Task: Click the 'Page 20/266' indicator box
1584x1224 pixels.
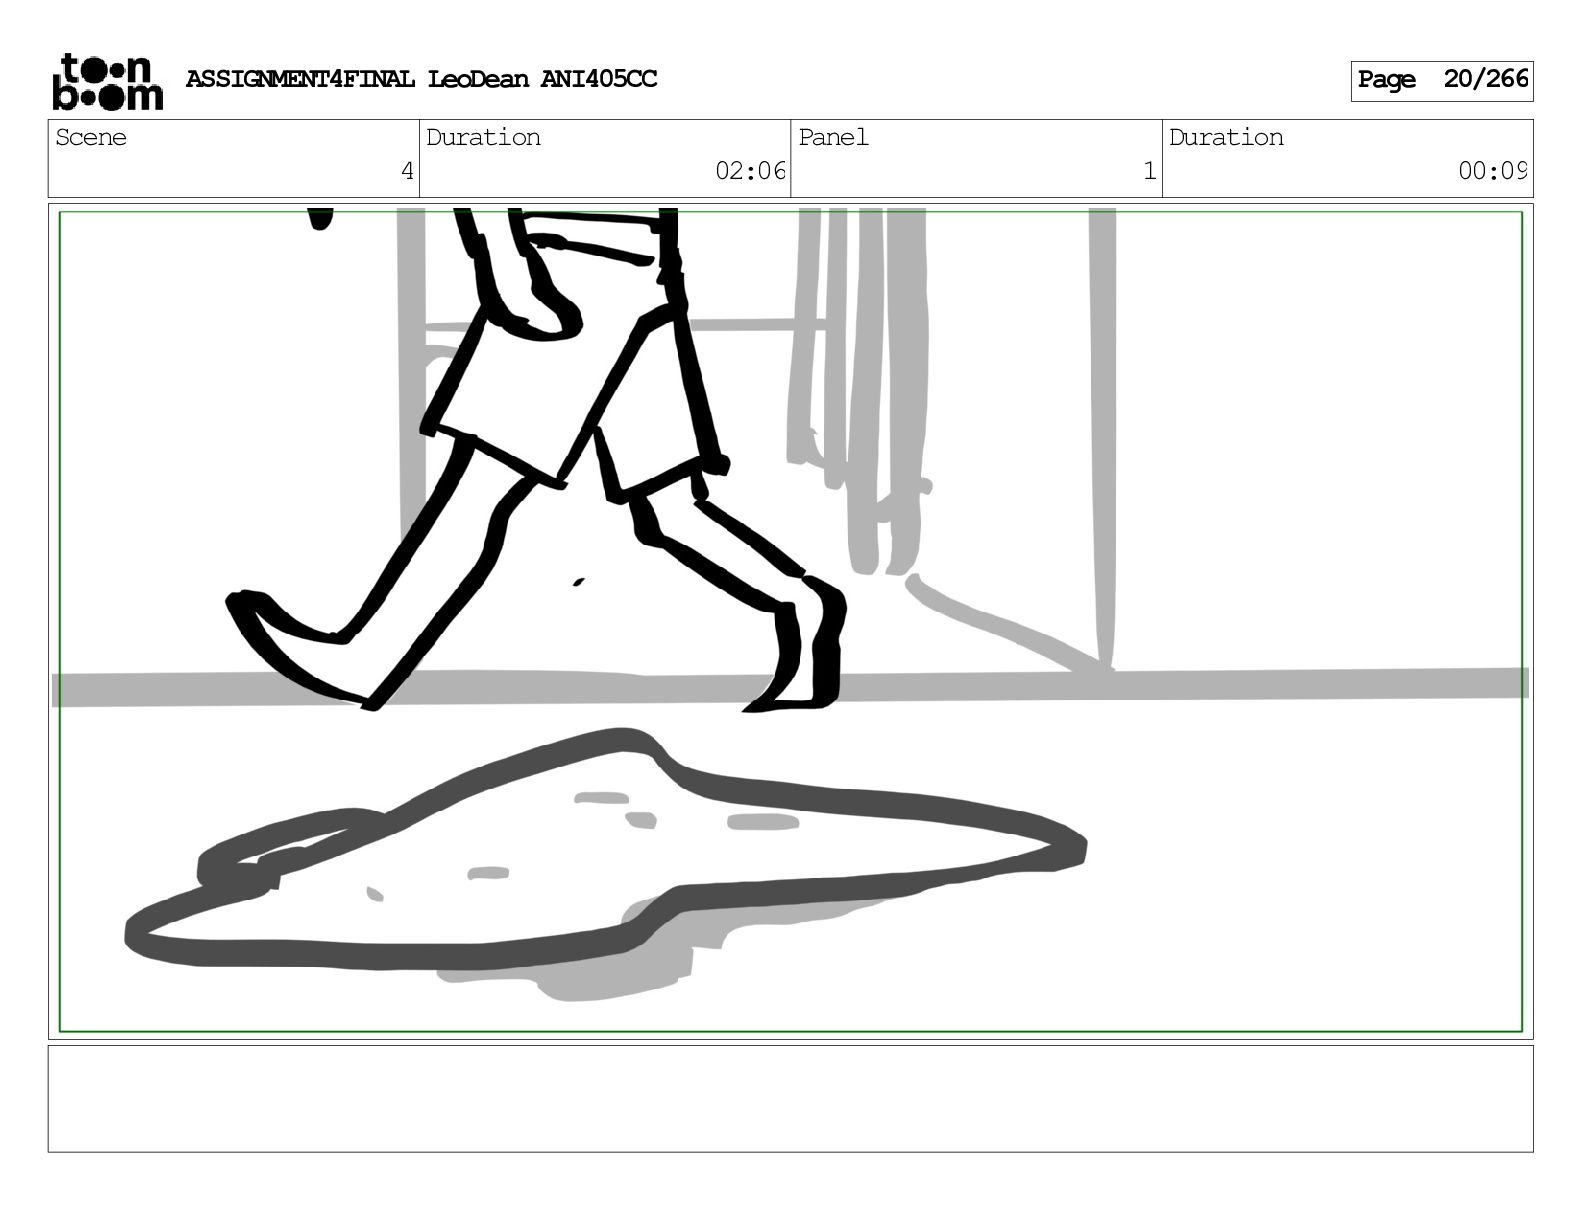Action: pos(1442,81)
